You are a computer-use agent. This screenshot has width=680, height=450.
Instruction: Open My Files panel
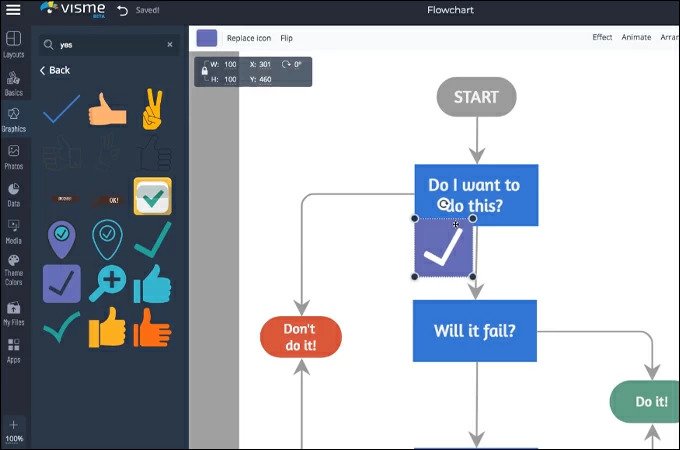click(x=14, y=311)
